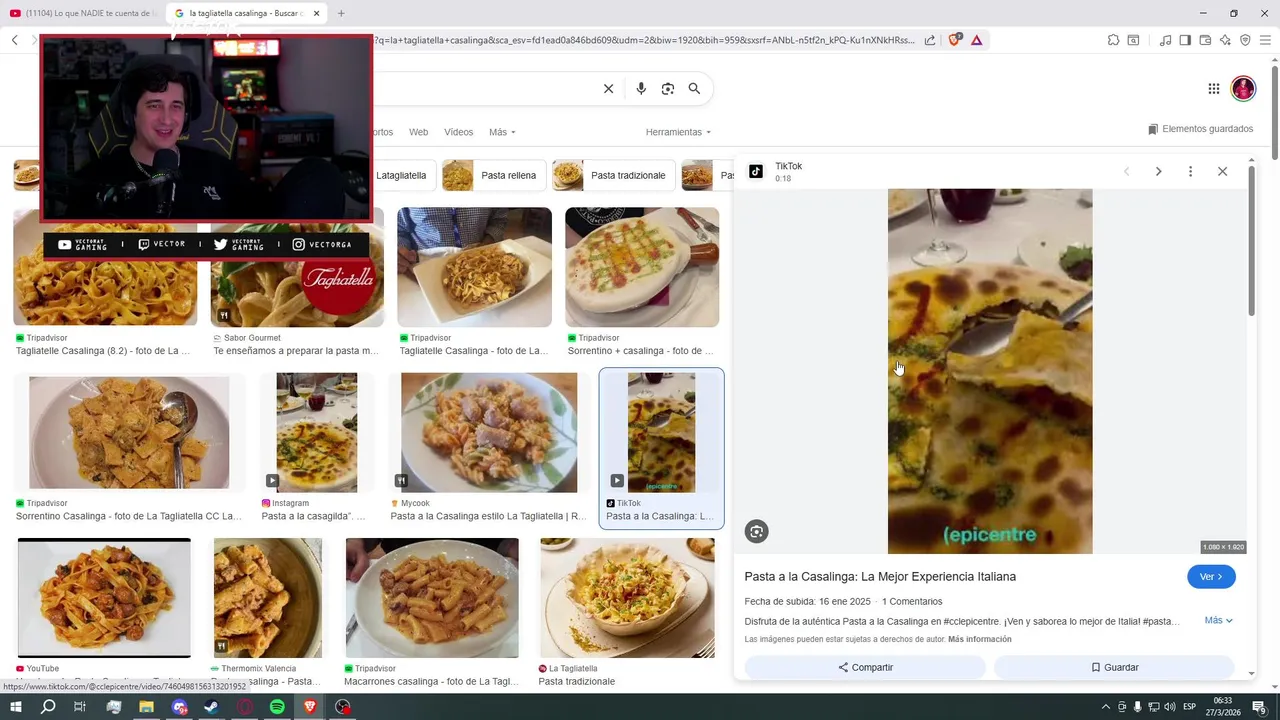The width and height of the screenshot is (1280, 720).
Task: Open Leo AI assistant sparkle icon
Action: [1225, 40]
